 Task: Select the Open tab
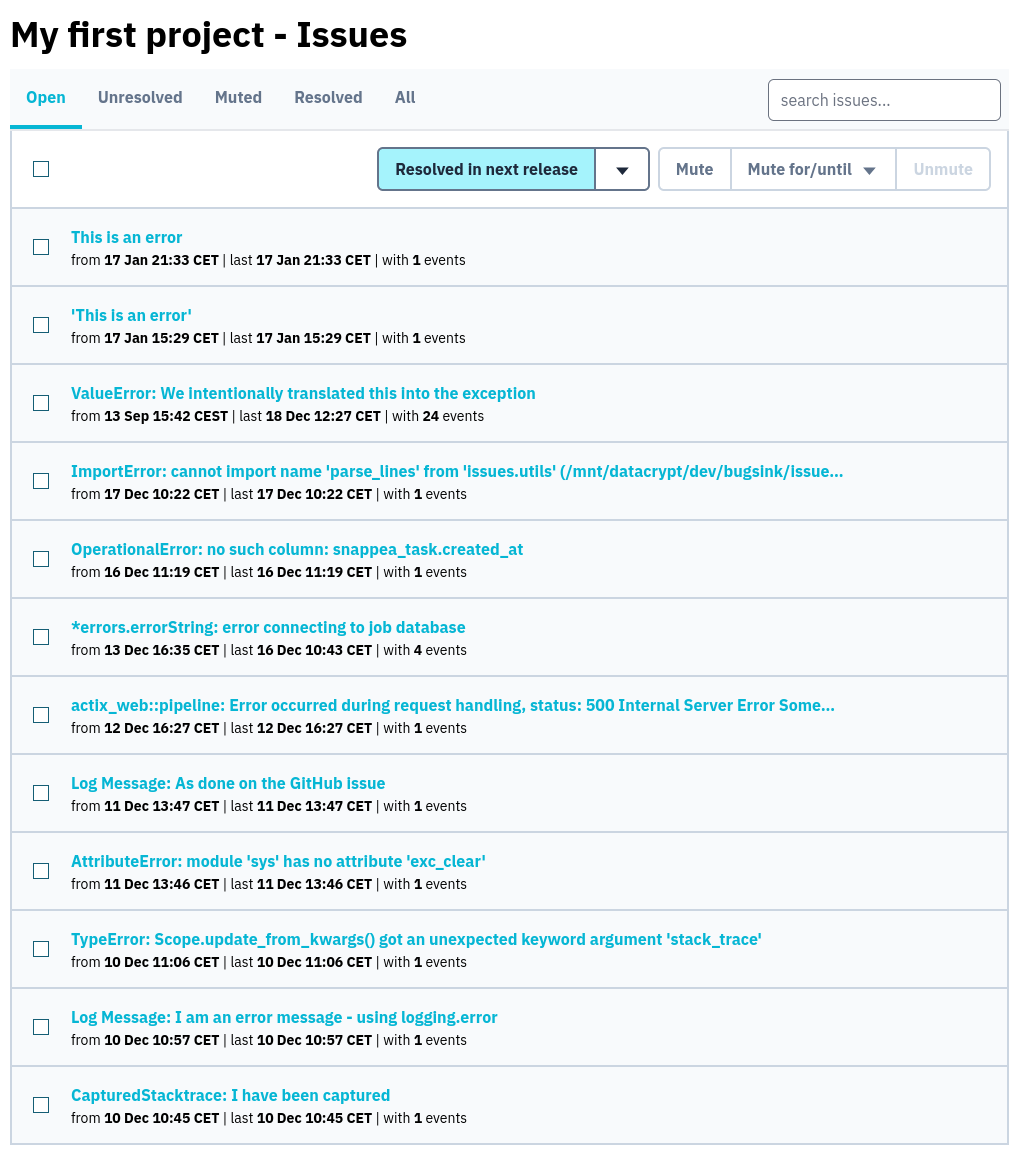46,98
